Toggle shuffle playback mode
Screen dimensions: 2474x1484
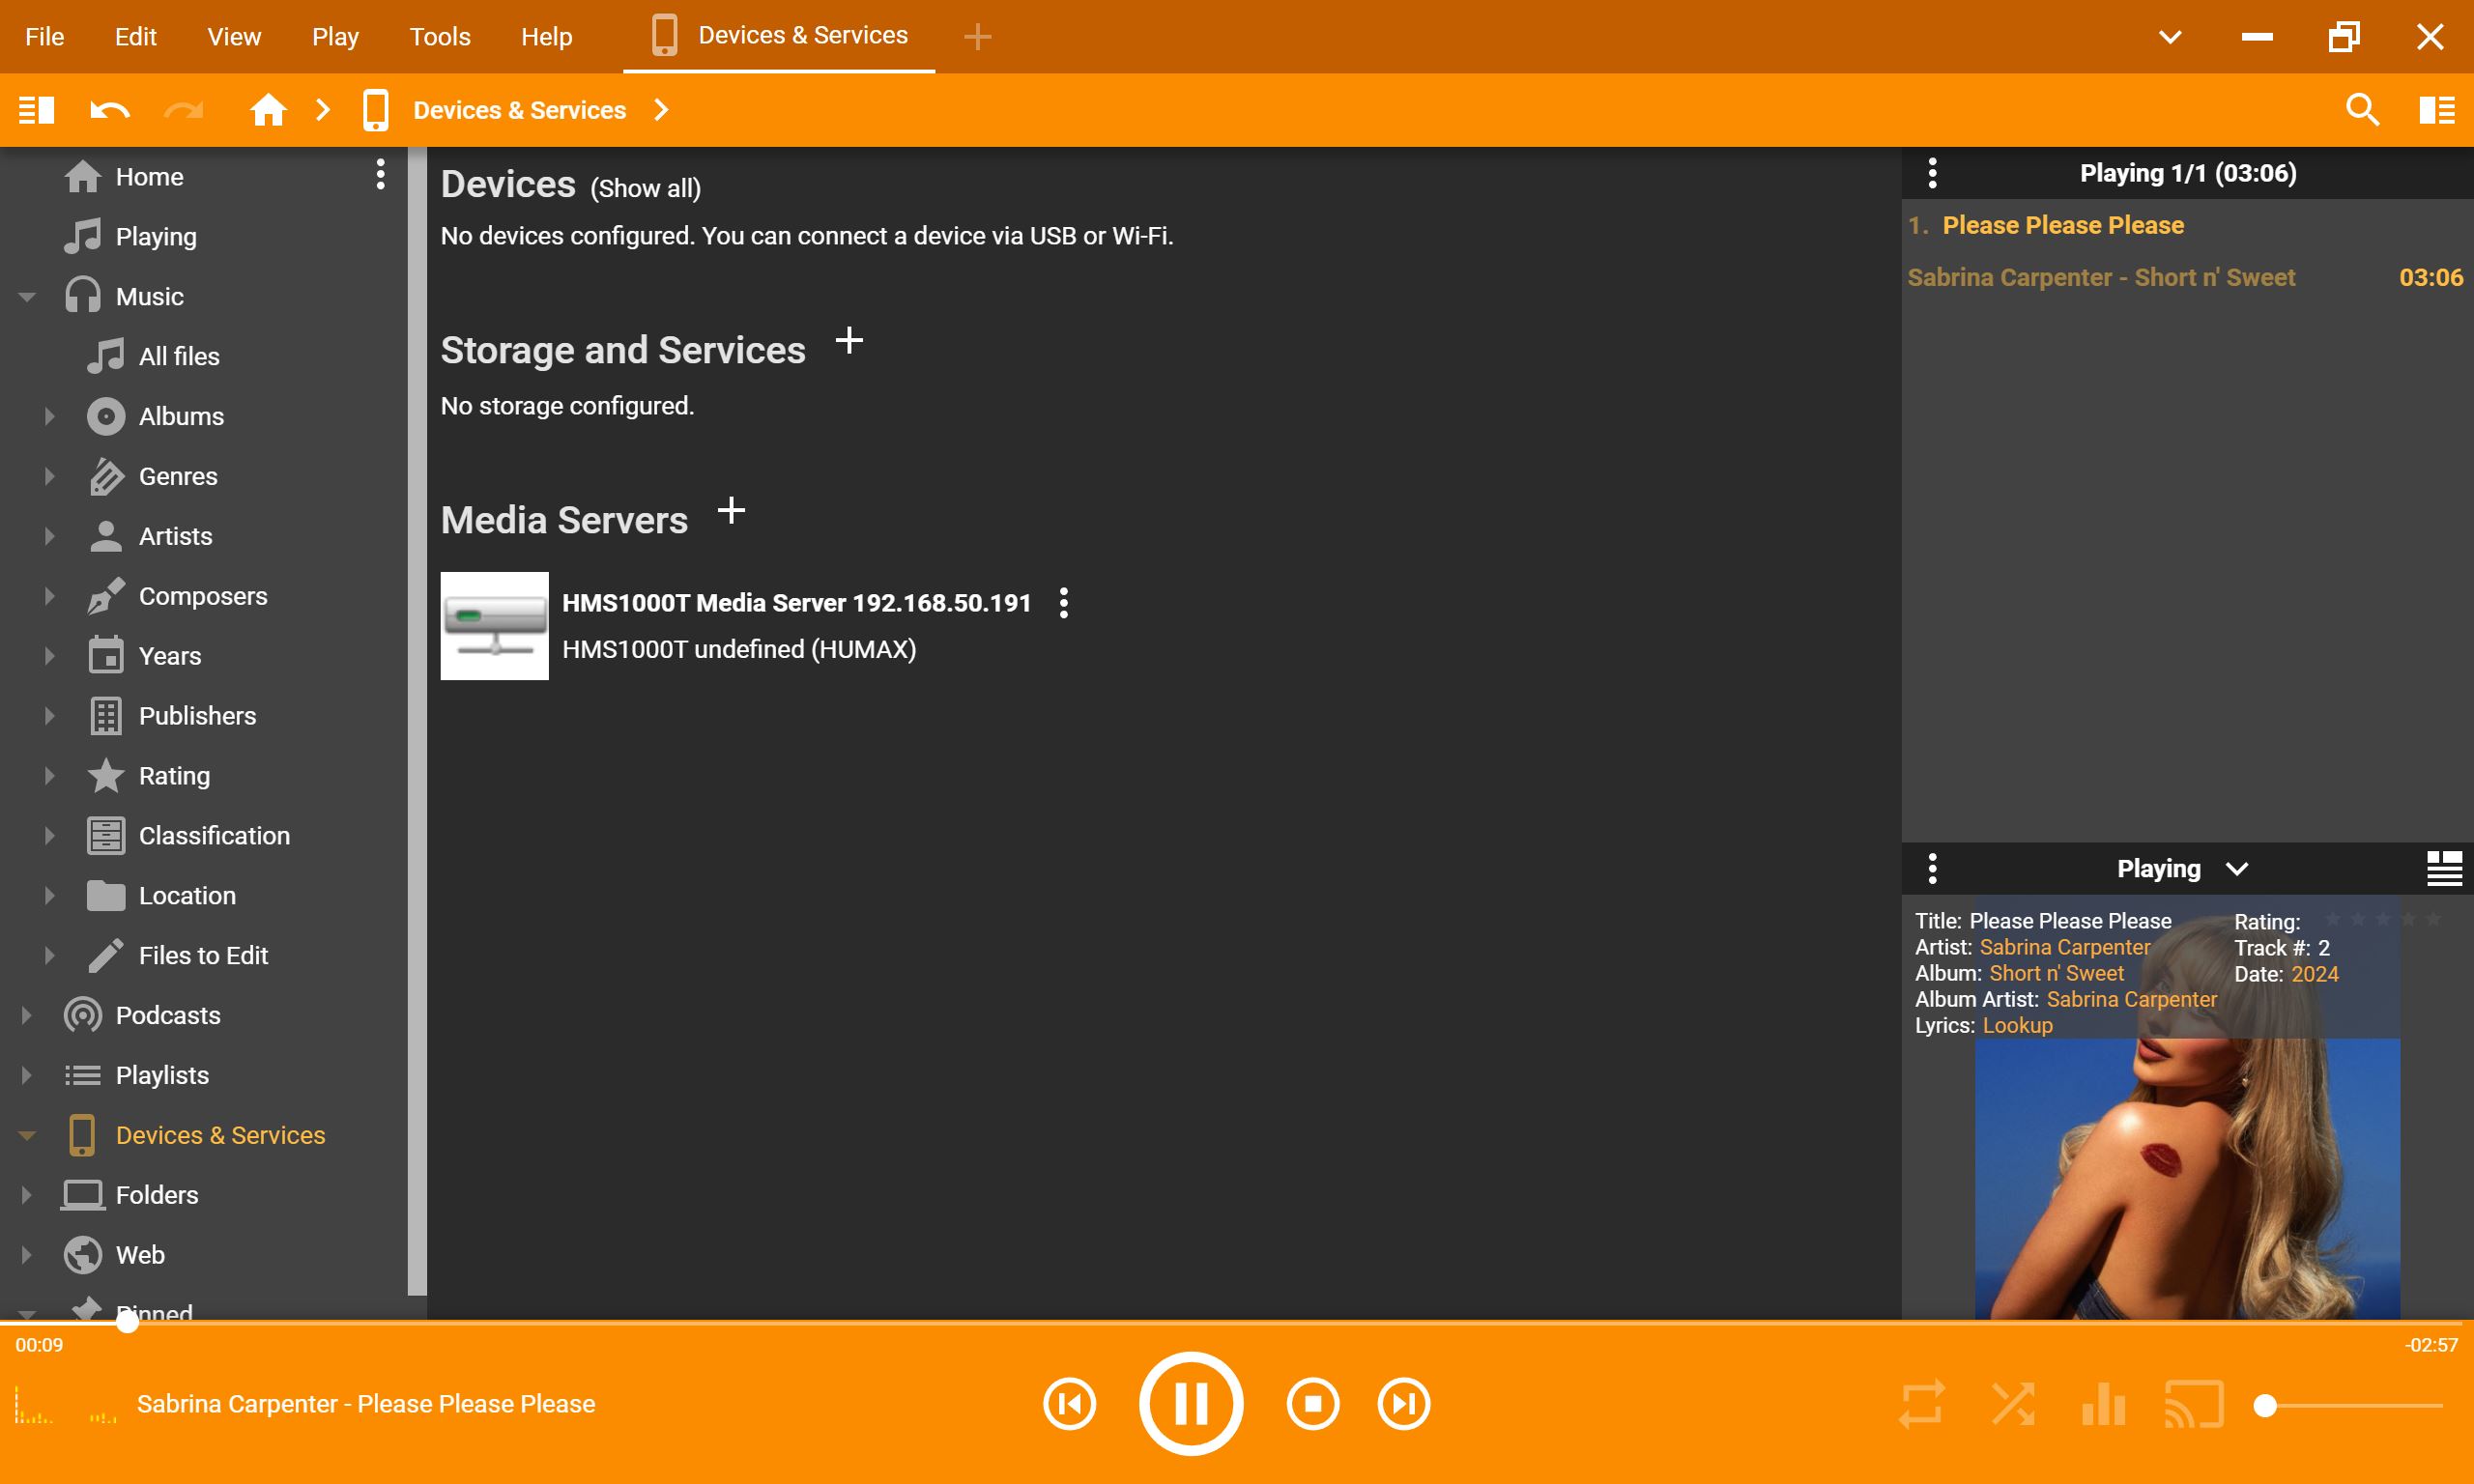2012,1404
